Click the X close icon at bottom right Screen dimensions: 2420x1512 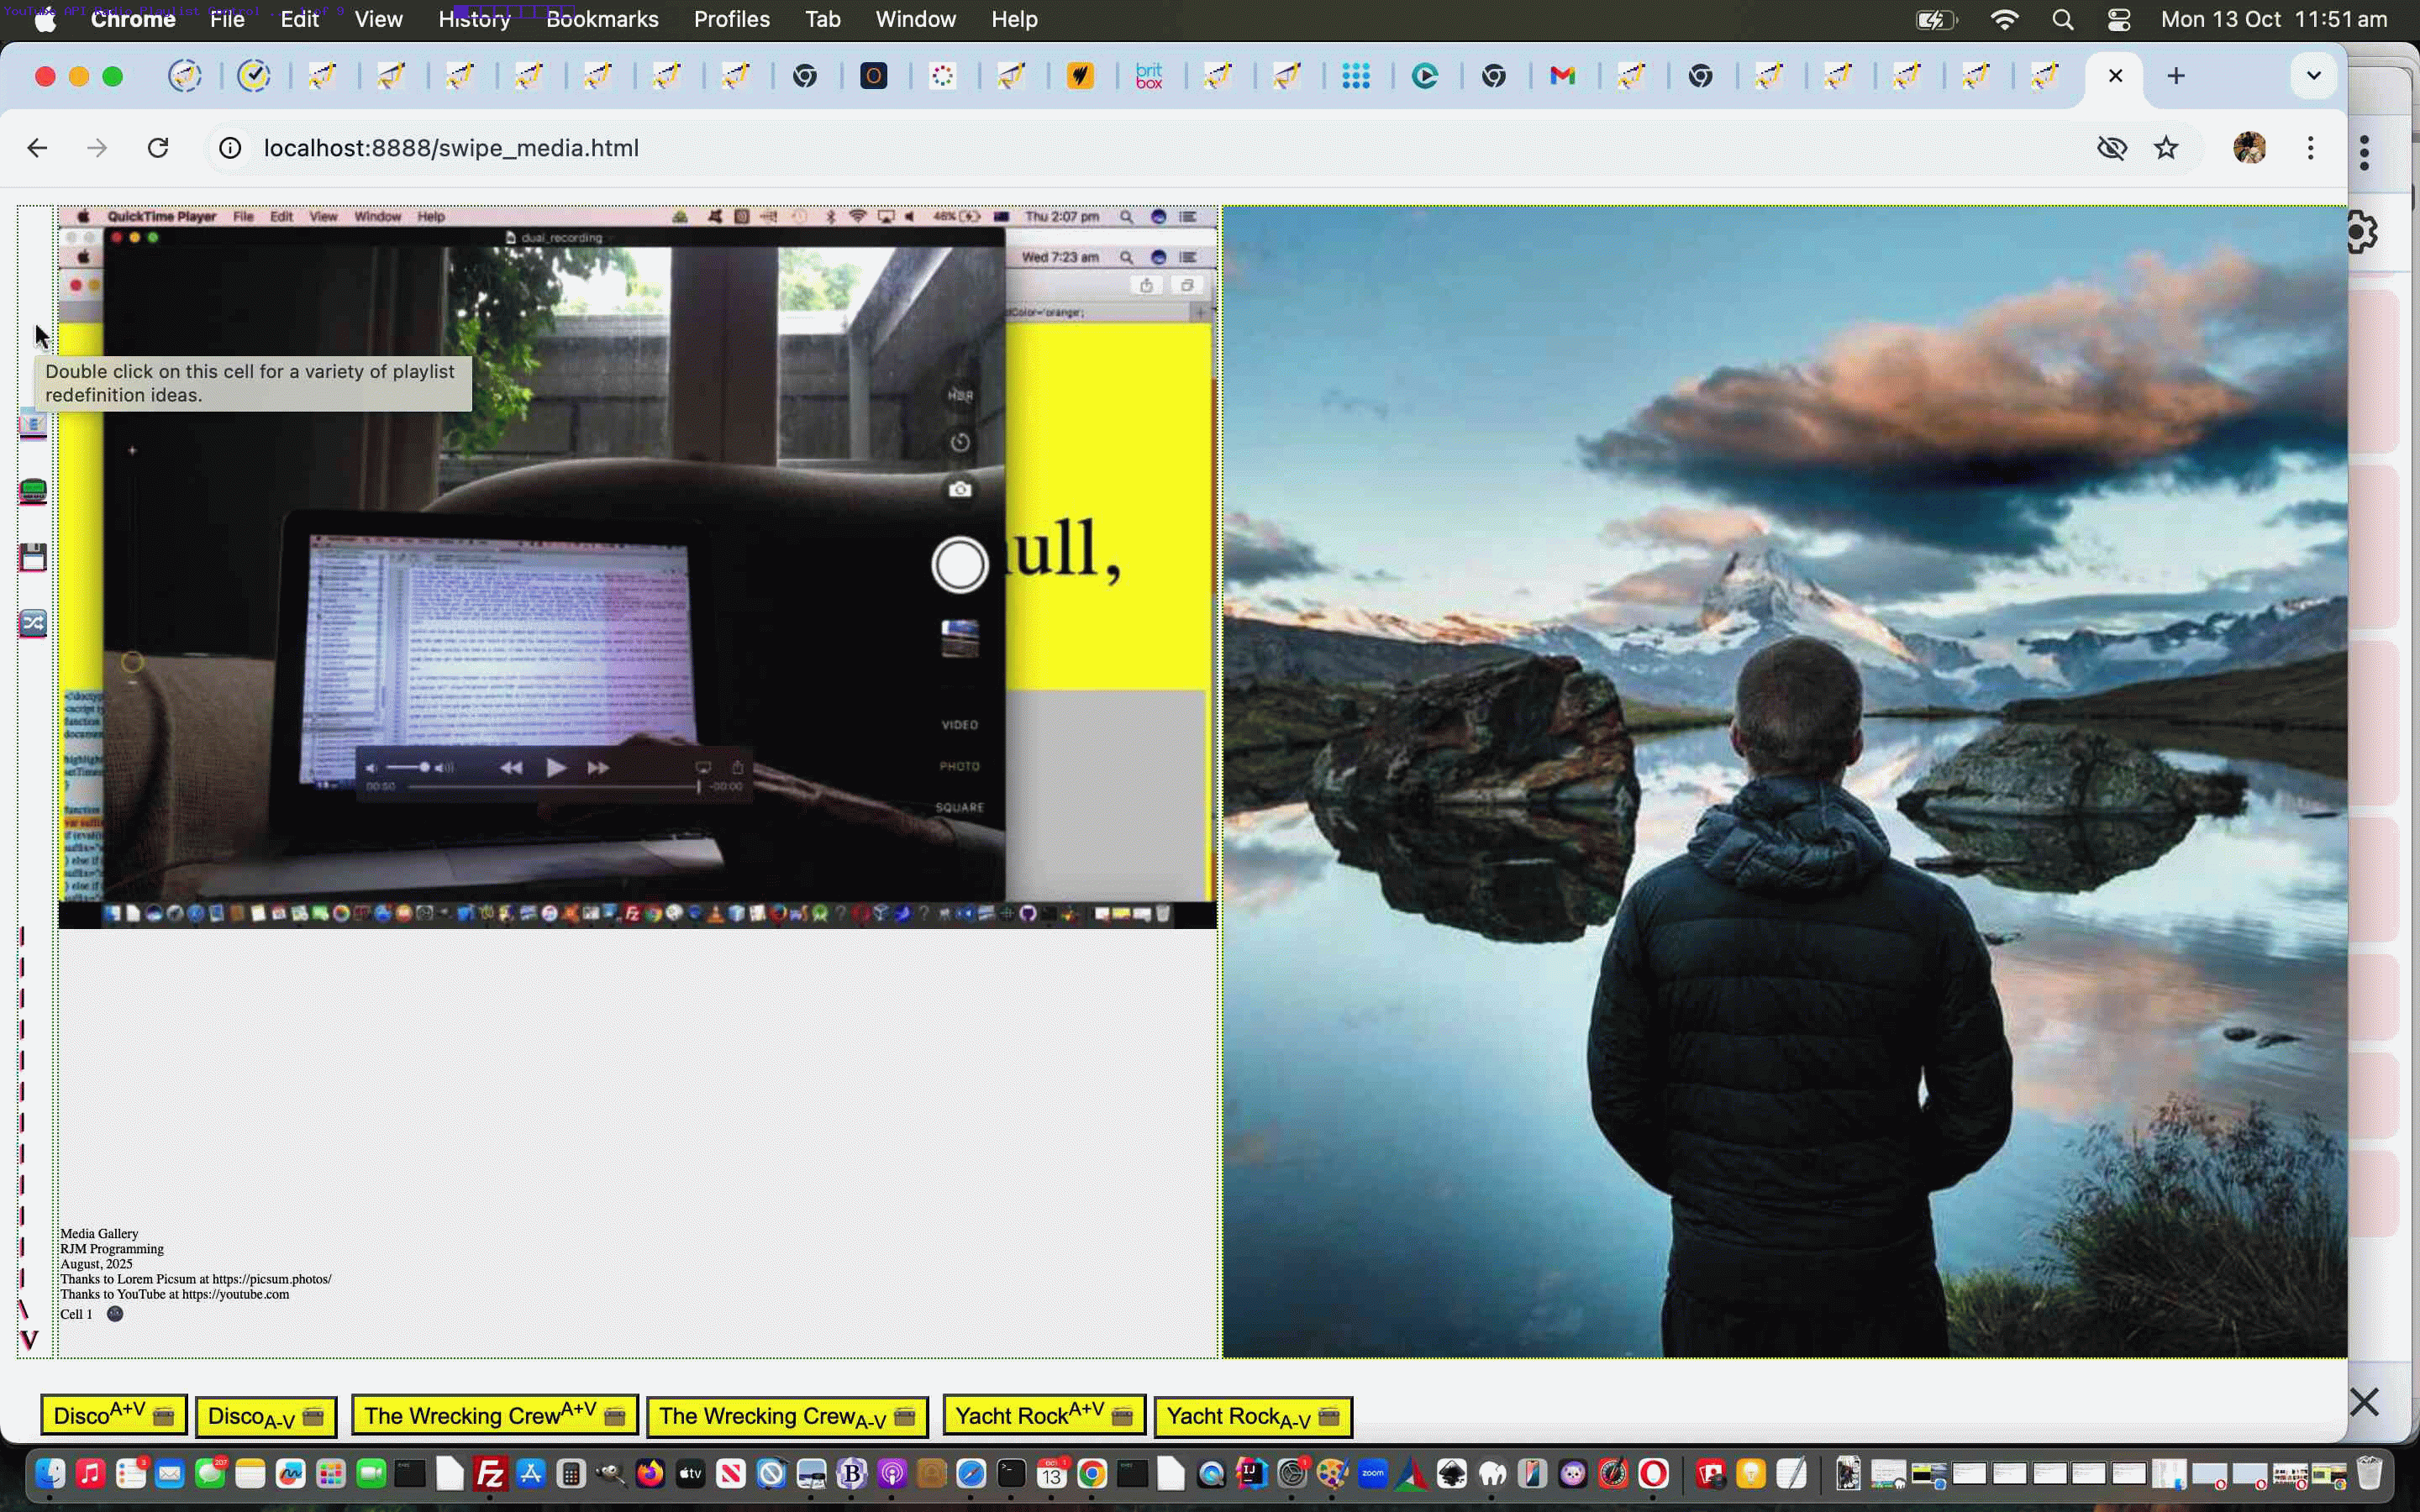click(x=2364, y=1402)
